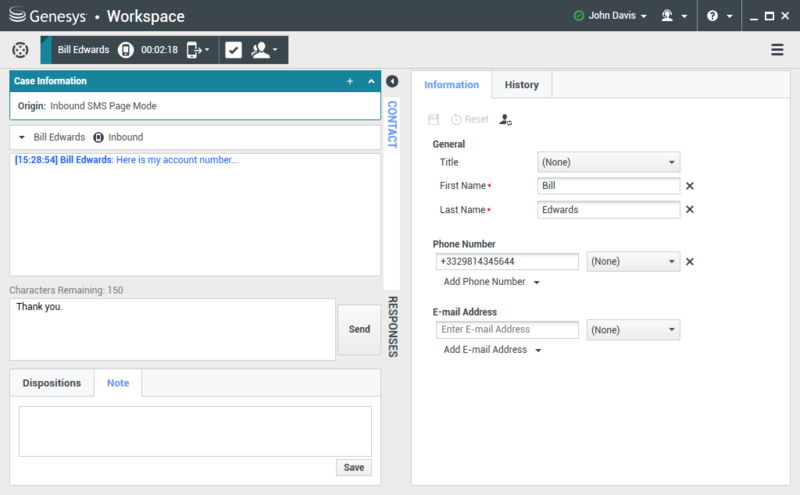Remove the First Name value with X
The height and width of the screenshot is (495, 800).
point(689,186)
